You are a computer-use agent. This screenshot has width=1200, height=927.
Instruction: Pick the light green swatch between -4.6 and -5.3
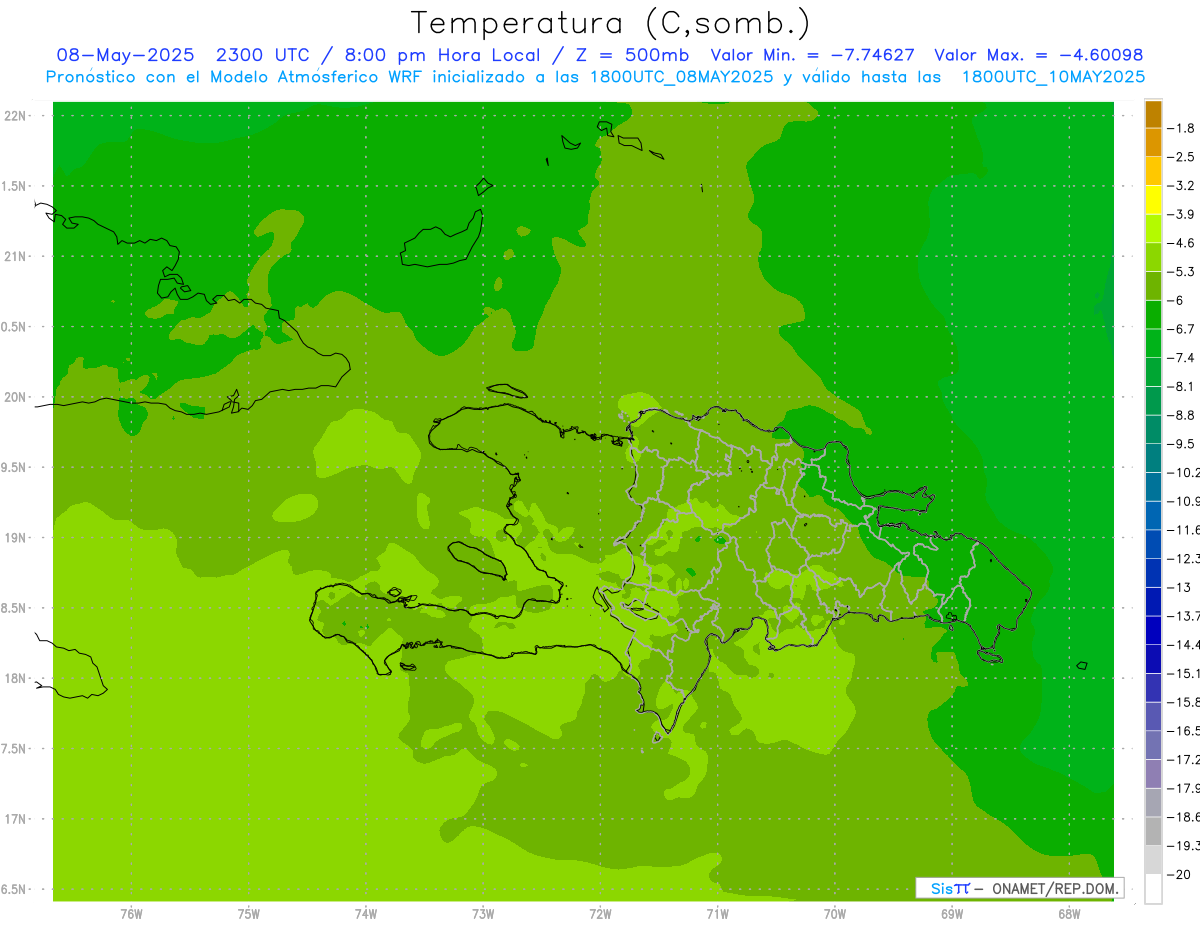coord(1153,257)
